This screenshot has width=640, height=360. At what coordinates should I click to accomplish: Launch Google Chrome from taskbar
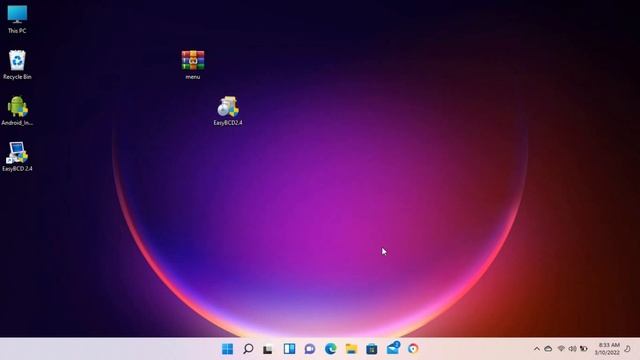point(413,349)
